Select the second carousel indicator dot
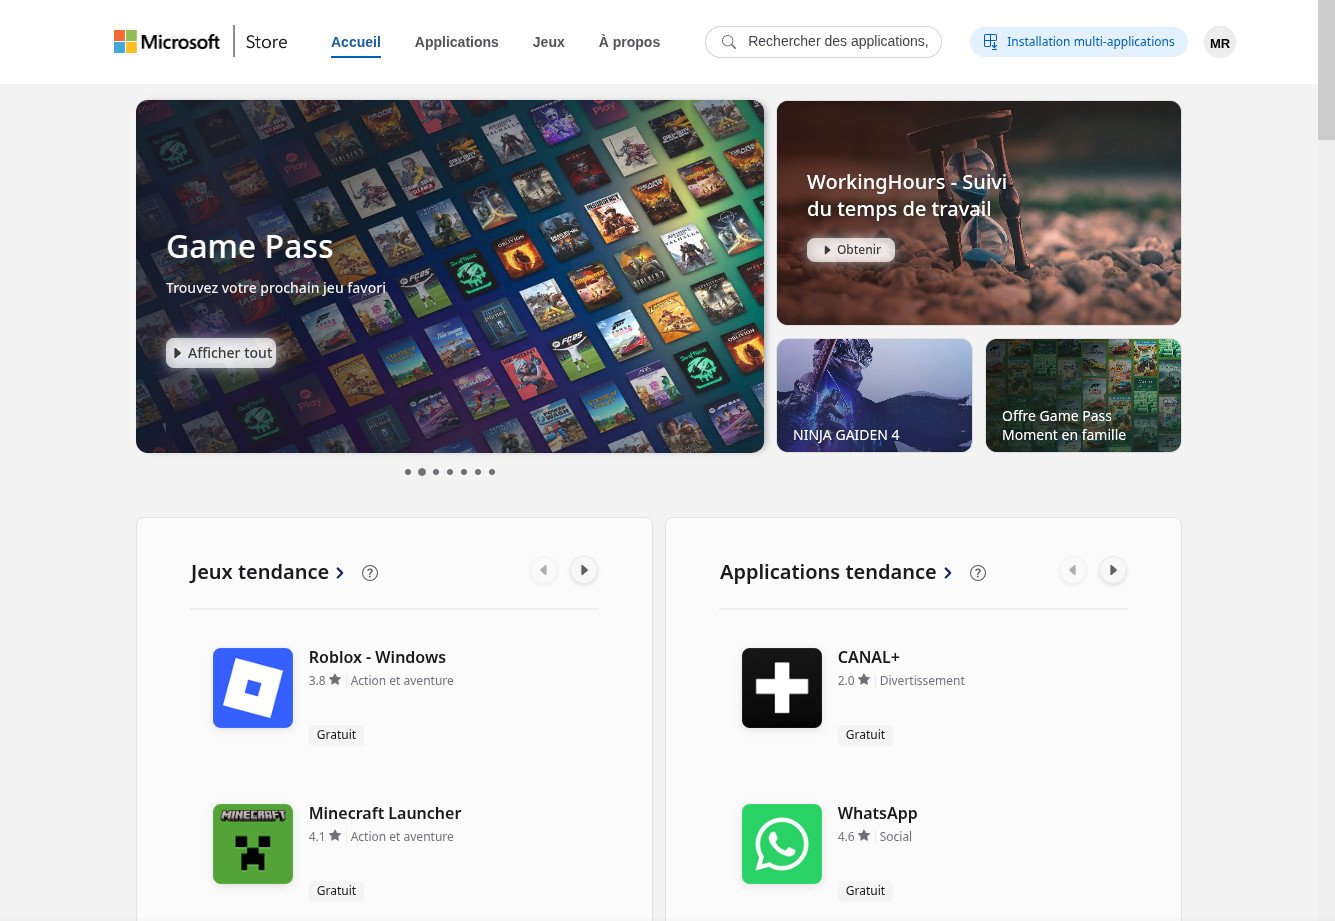Image resolution: width=1335 pixels, height=921 pixels. point(422,472)
